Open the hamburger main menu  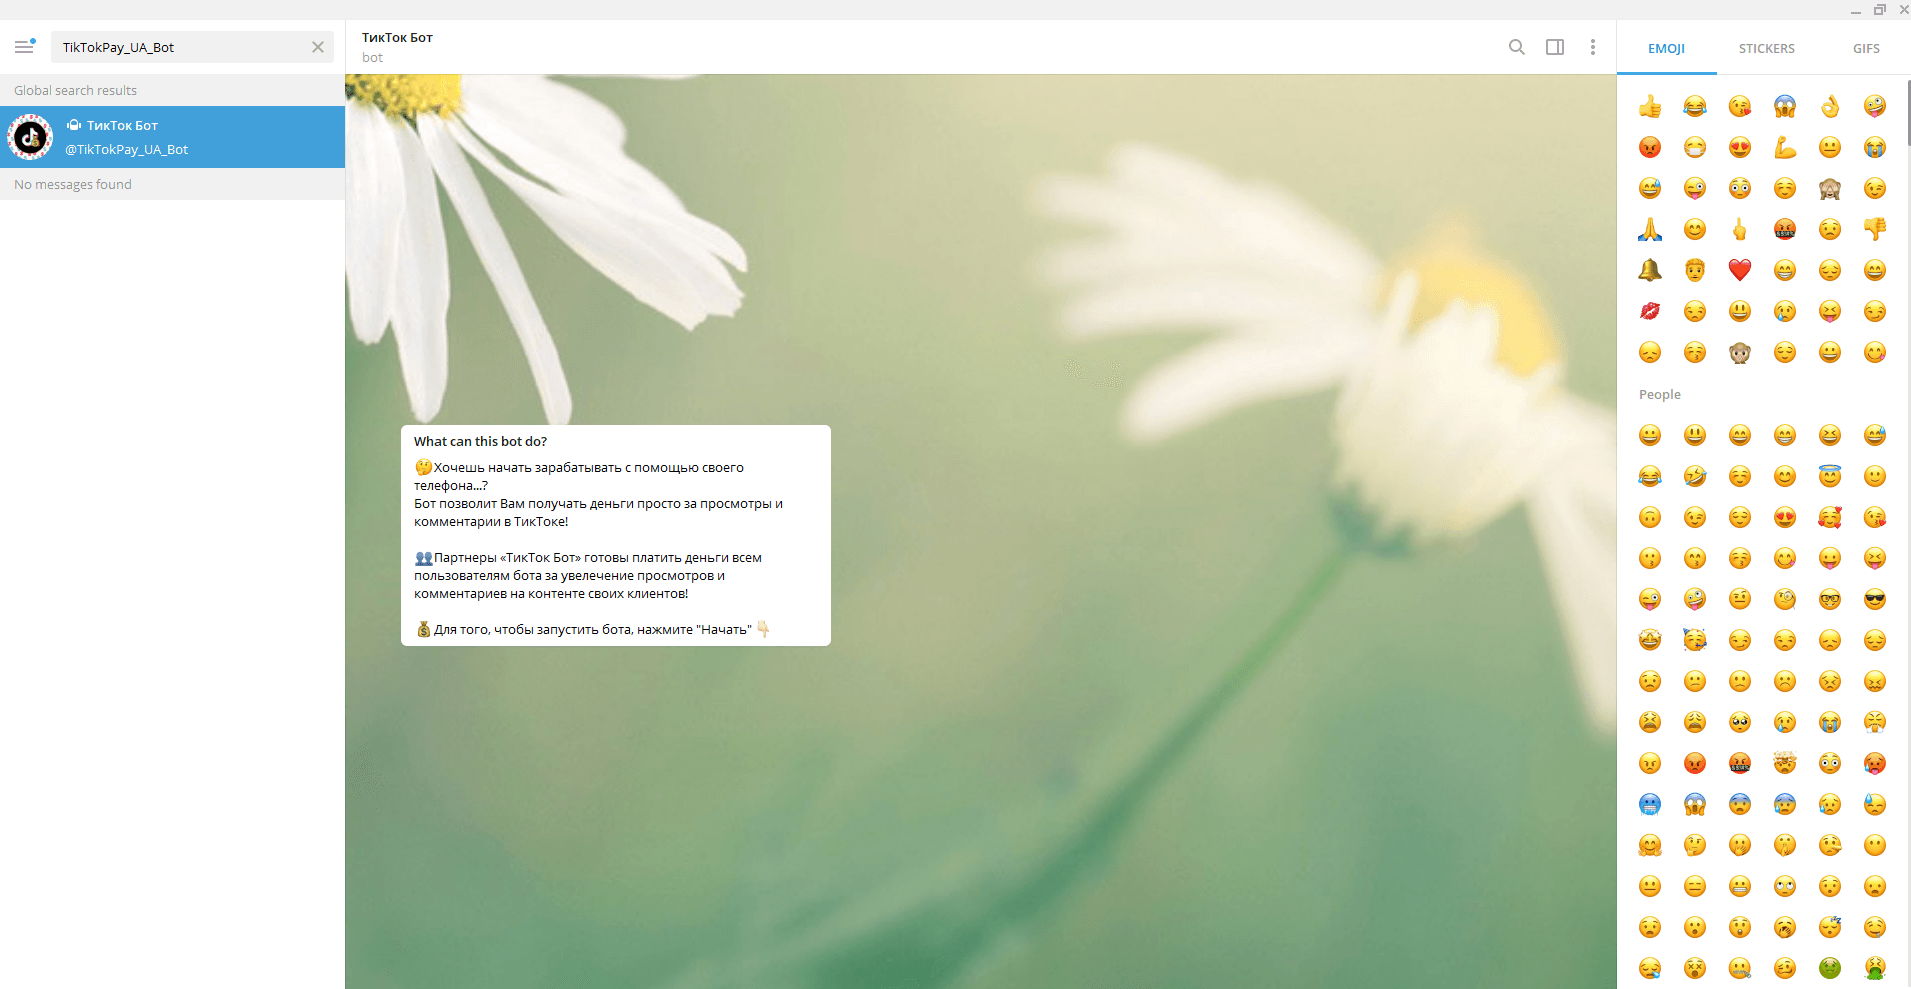pos(24,47)
